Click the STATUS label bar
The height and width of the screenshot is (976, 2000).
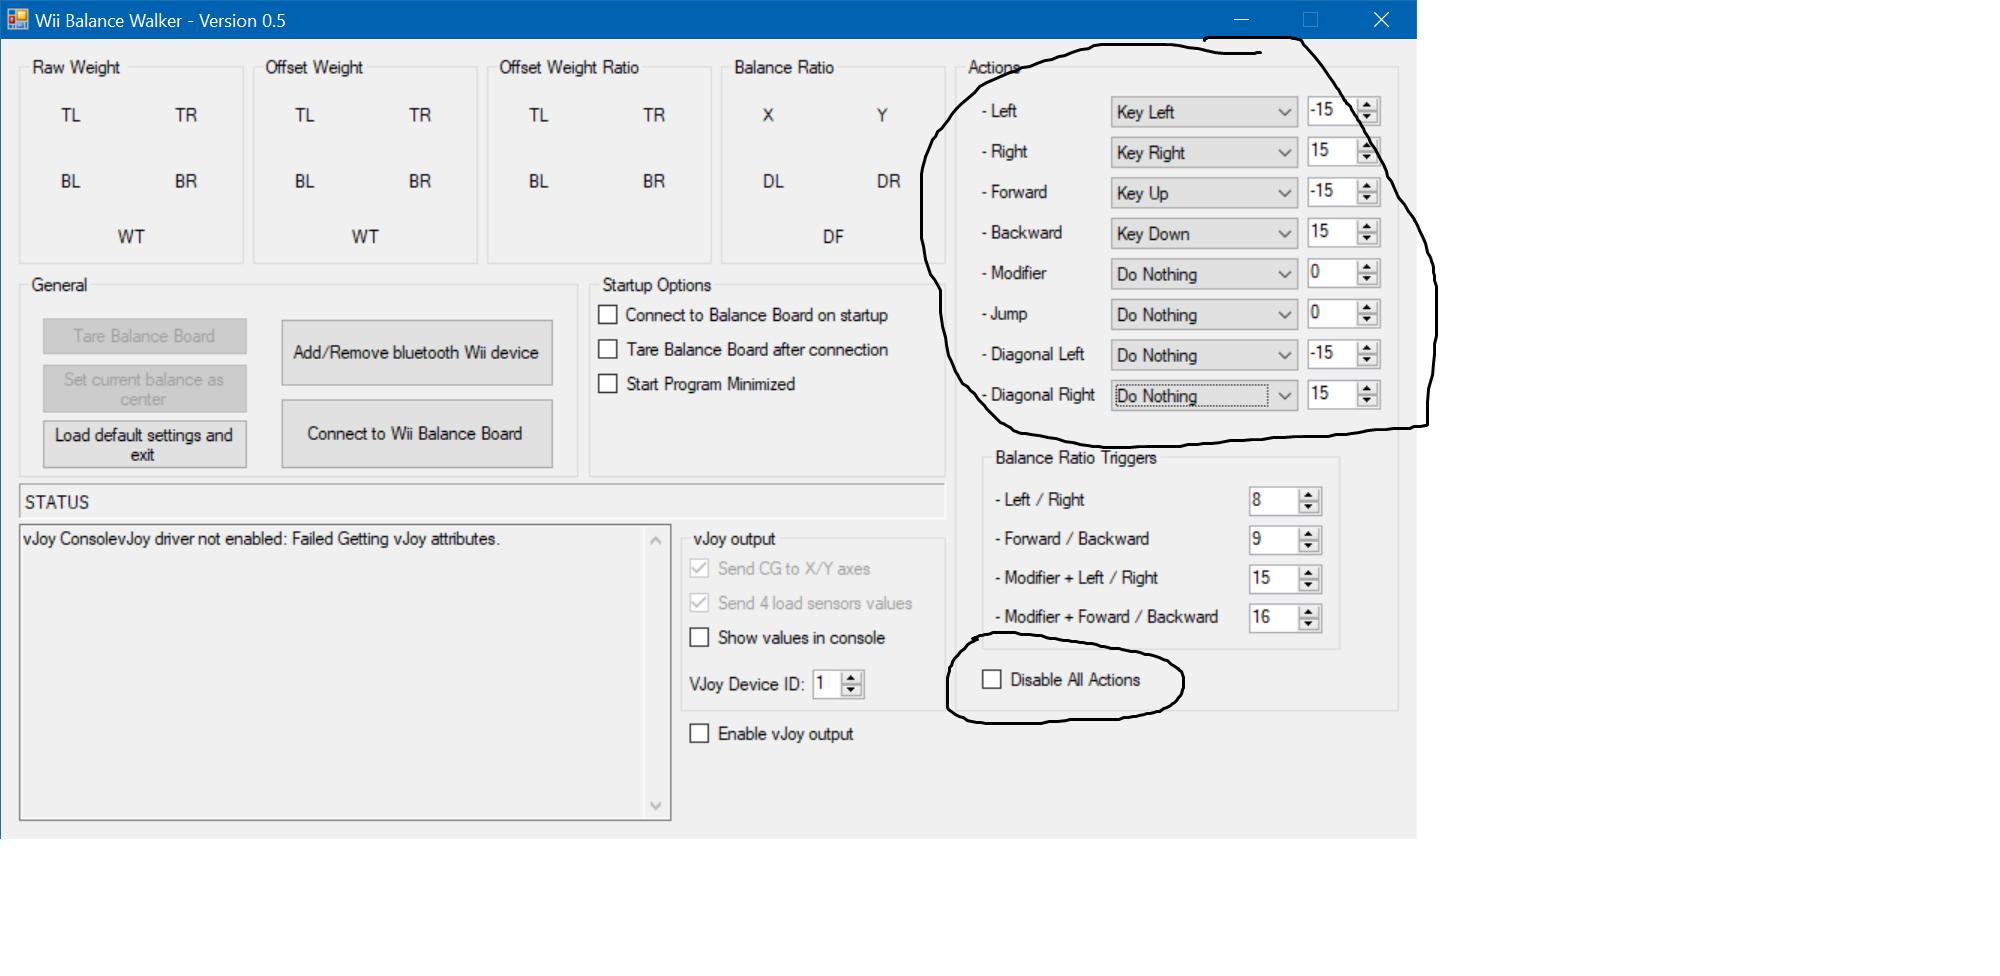(x=481, y=502)
